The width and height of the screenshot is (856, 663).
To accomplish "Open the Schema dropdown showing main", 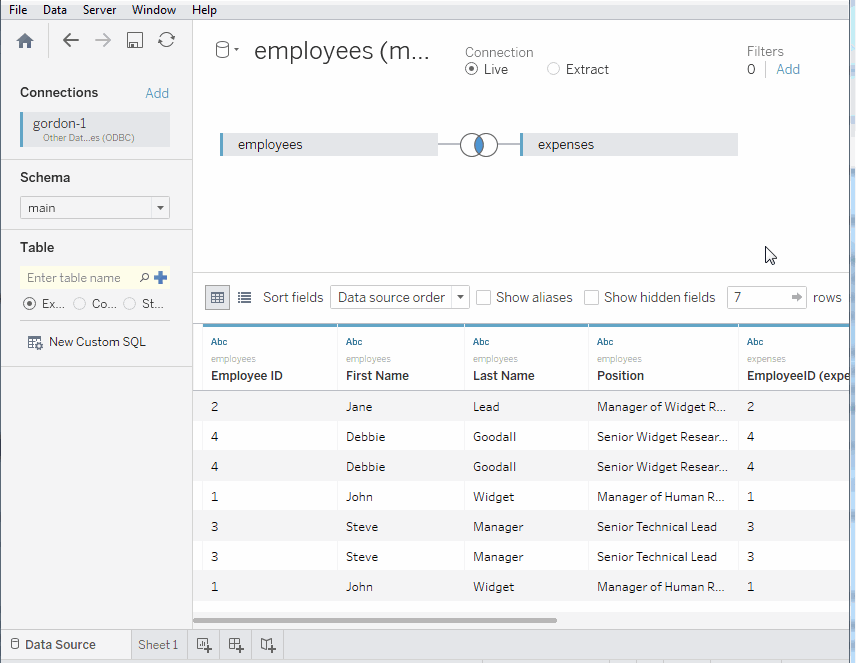I will (159, 207).
